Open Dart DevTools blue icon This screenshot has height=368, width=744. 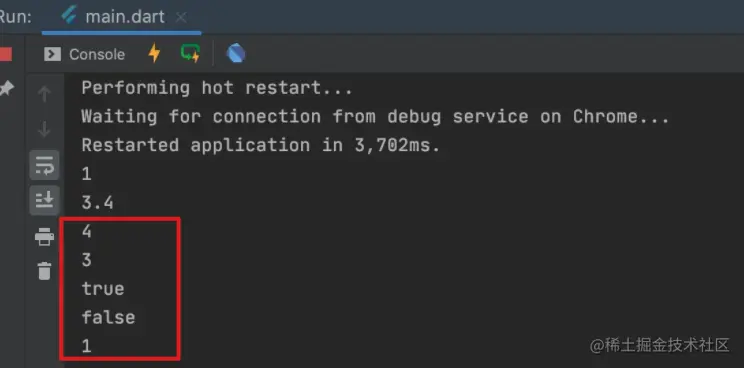click(x=236, y=54)
